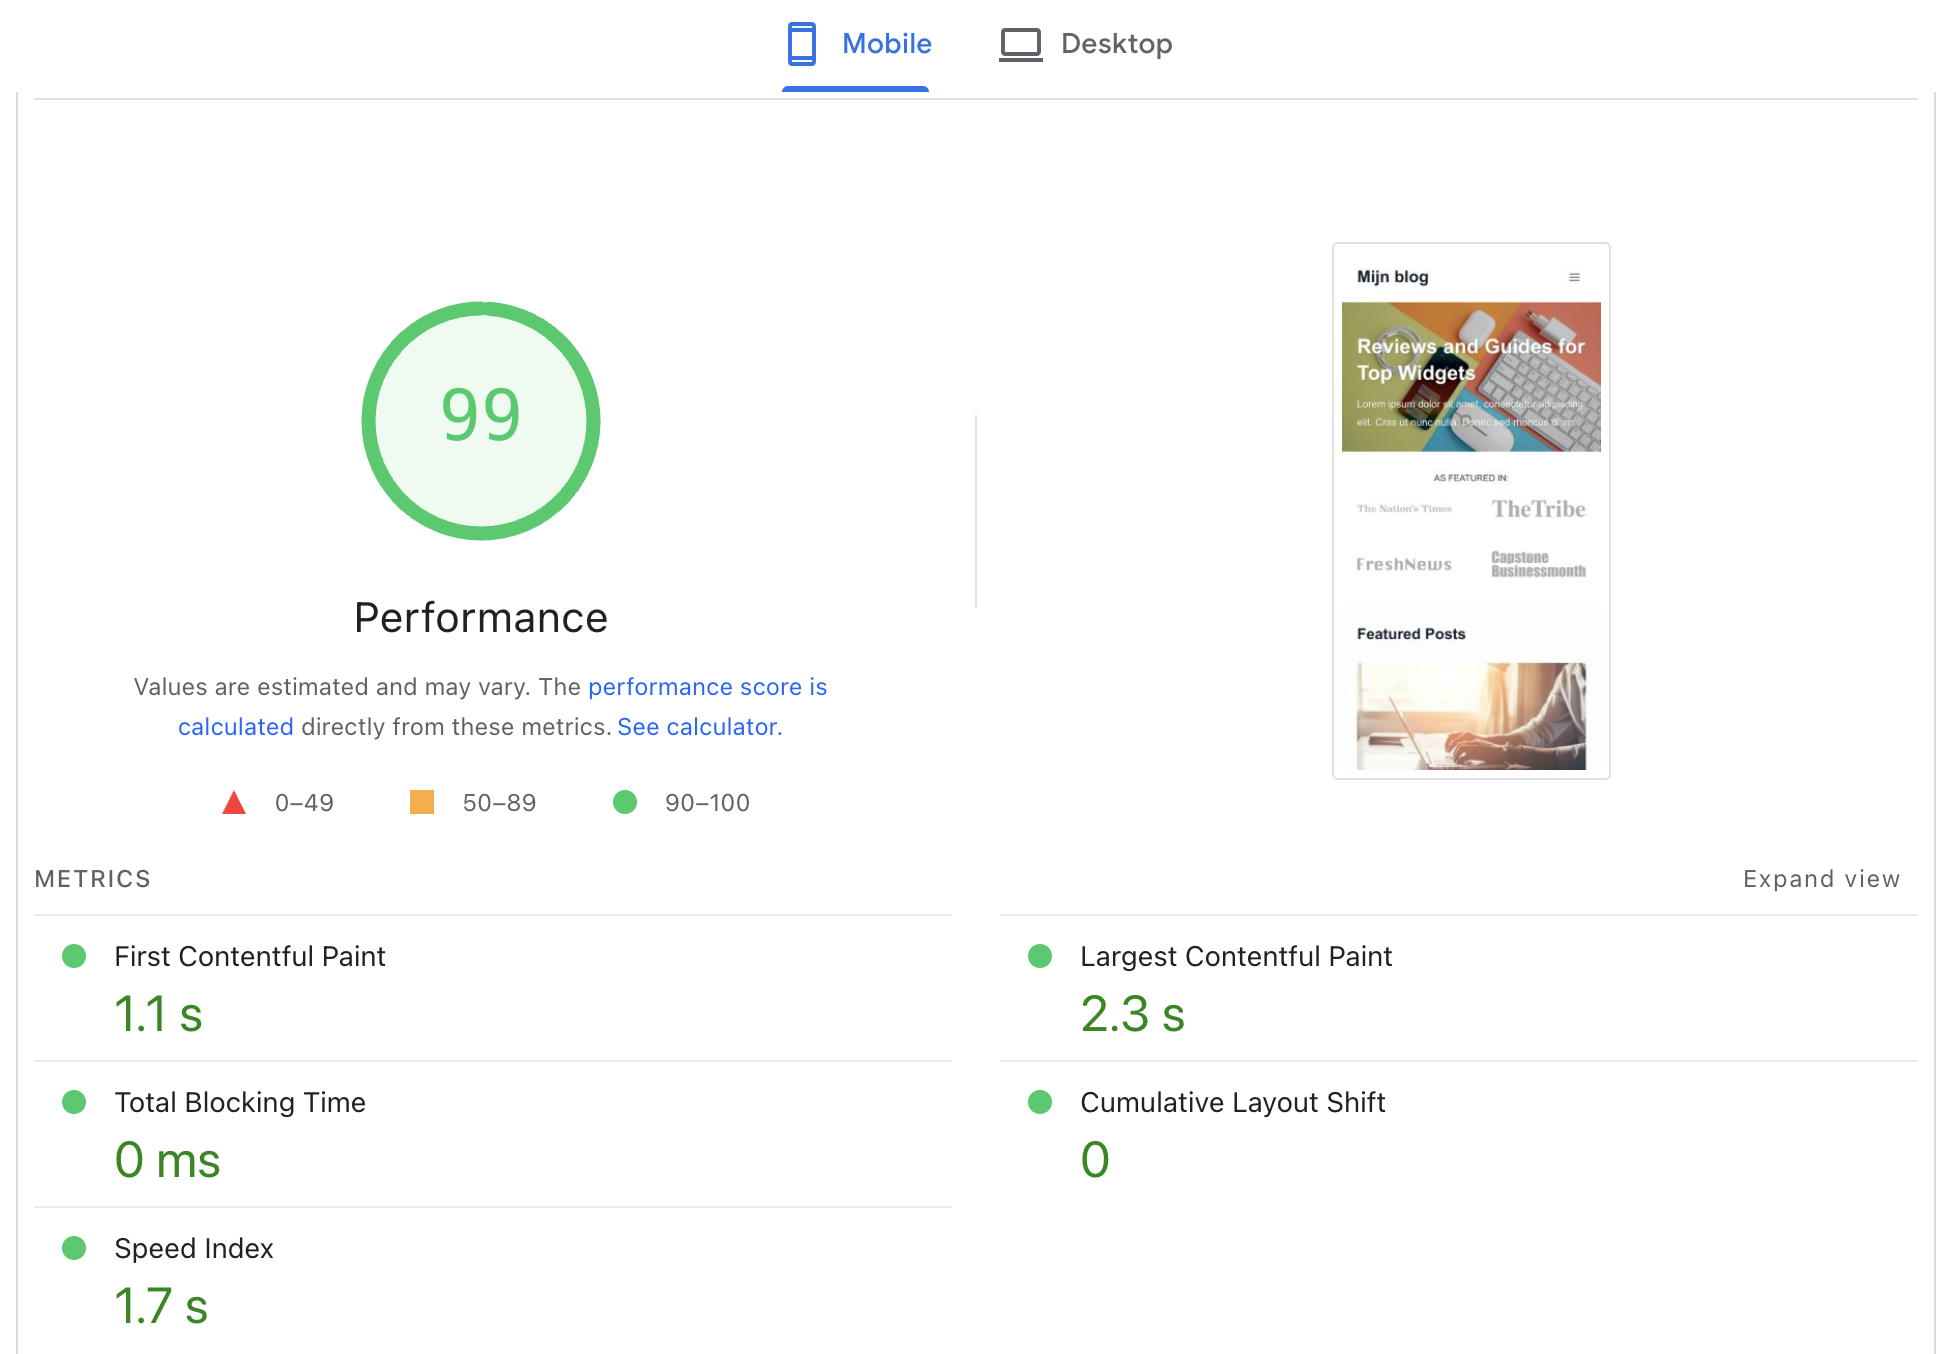The height and width of the screenshot is (1354, 1950).
Task: Expand the First Contentful Paint metric
Action: coord(250,957)
